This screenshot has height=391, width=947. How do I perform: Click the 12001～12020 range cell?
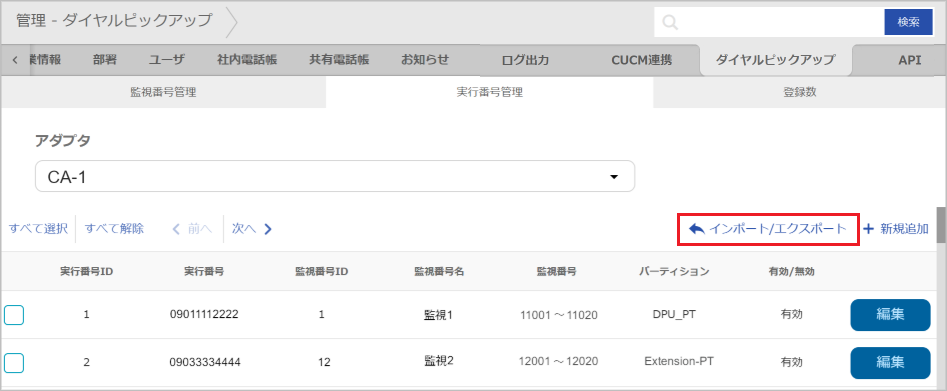559,362
